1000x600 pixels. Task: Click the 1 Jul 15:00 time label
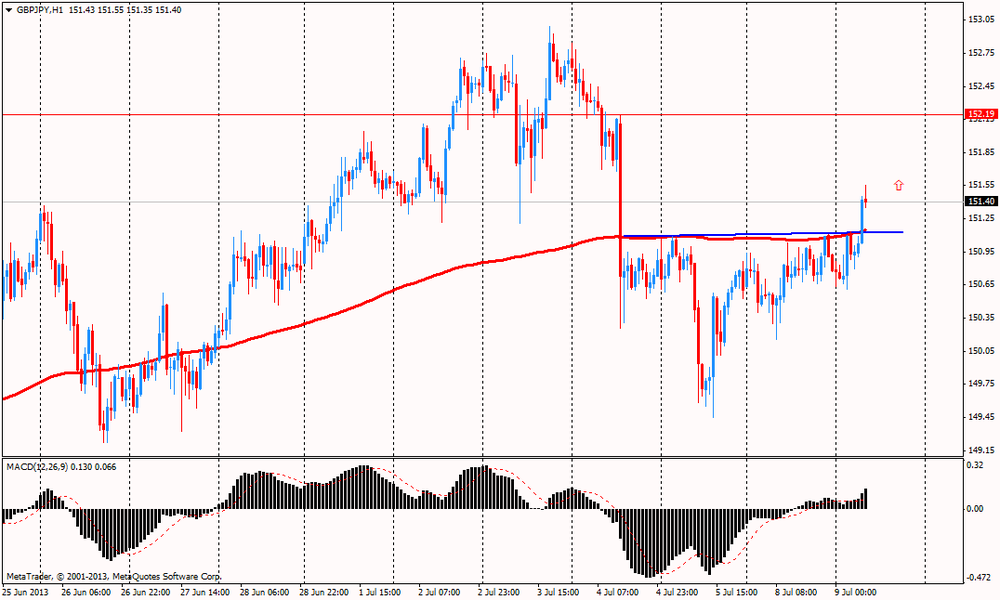click(379, 592)
